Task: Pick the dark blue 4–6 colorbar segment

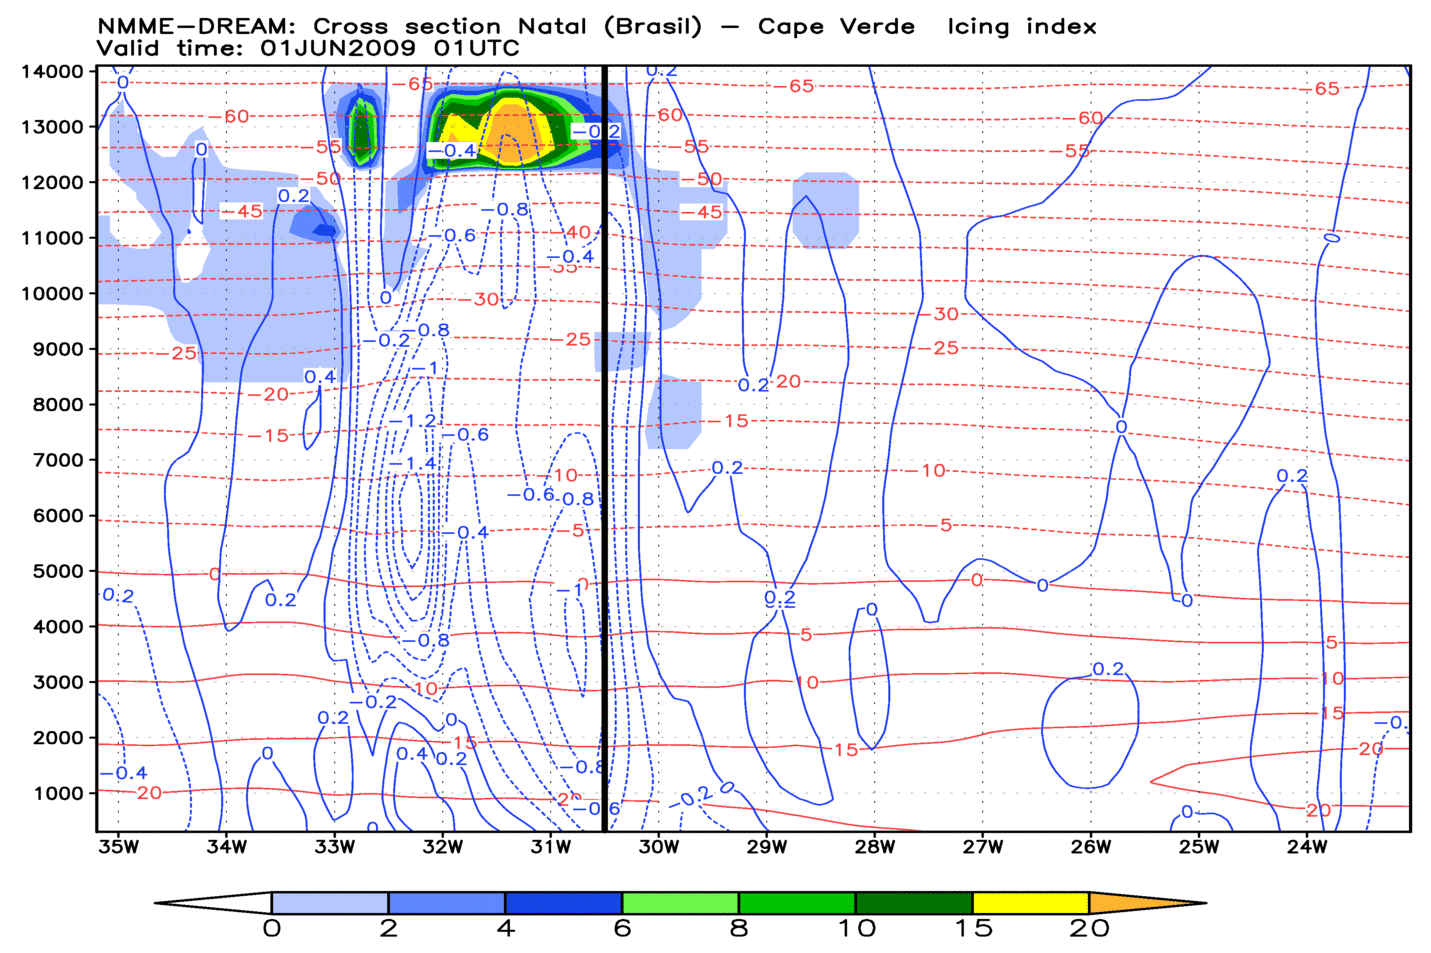Action: click(564, 903)
